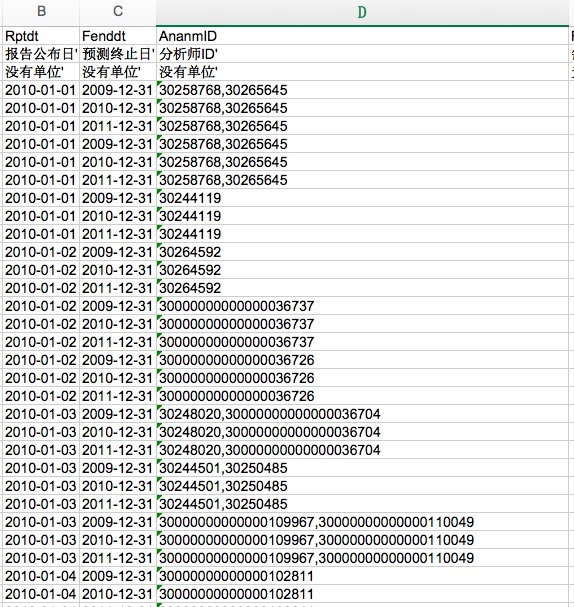Select the 报告公布日' cell
This screenshot has width=574, height=607.
[41, 54]
